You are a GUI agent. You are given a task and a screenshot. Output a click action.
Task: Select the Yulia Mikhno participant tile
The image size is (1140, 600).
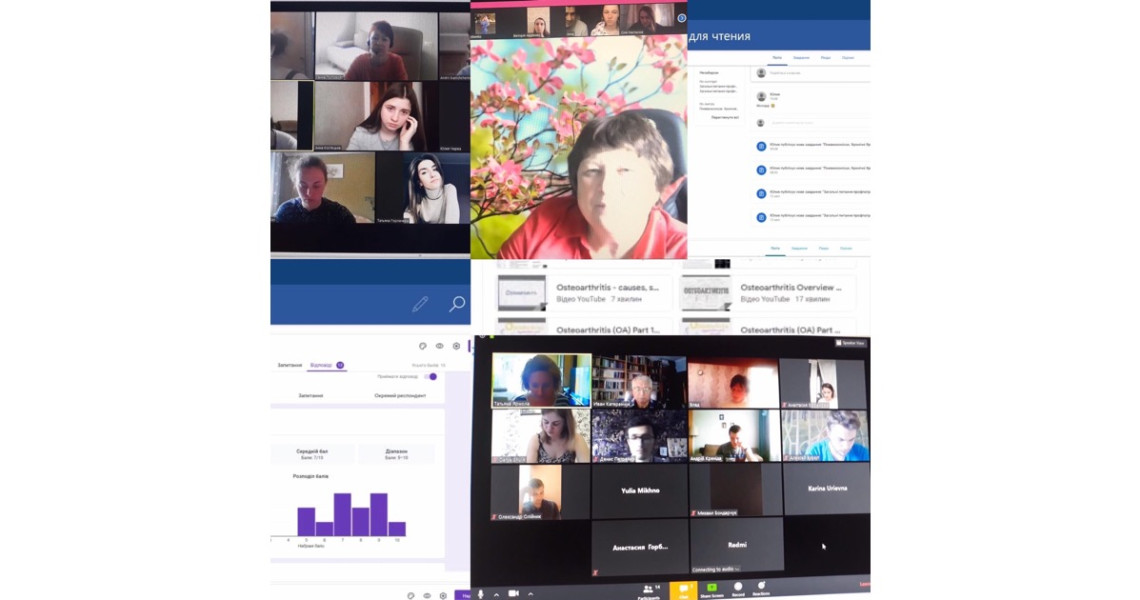point(640,491)
